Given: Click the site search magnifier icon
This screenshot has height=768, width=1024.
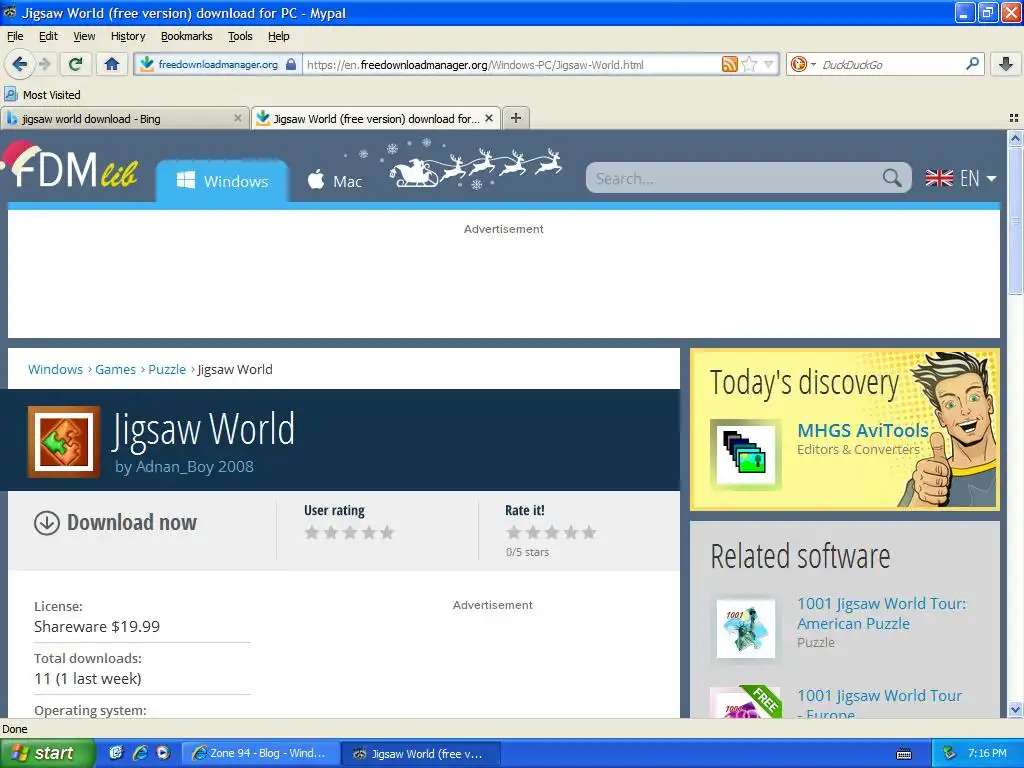Looking at the screenshot, I should click(892, 178).
